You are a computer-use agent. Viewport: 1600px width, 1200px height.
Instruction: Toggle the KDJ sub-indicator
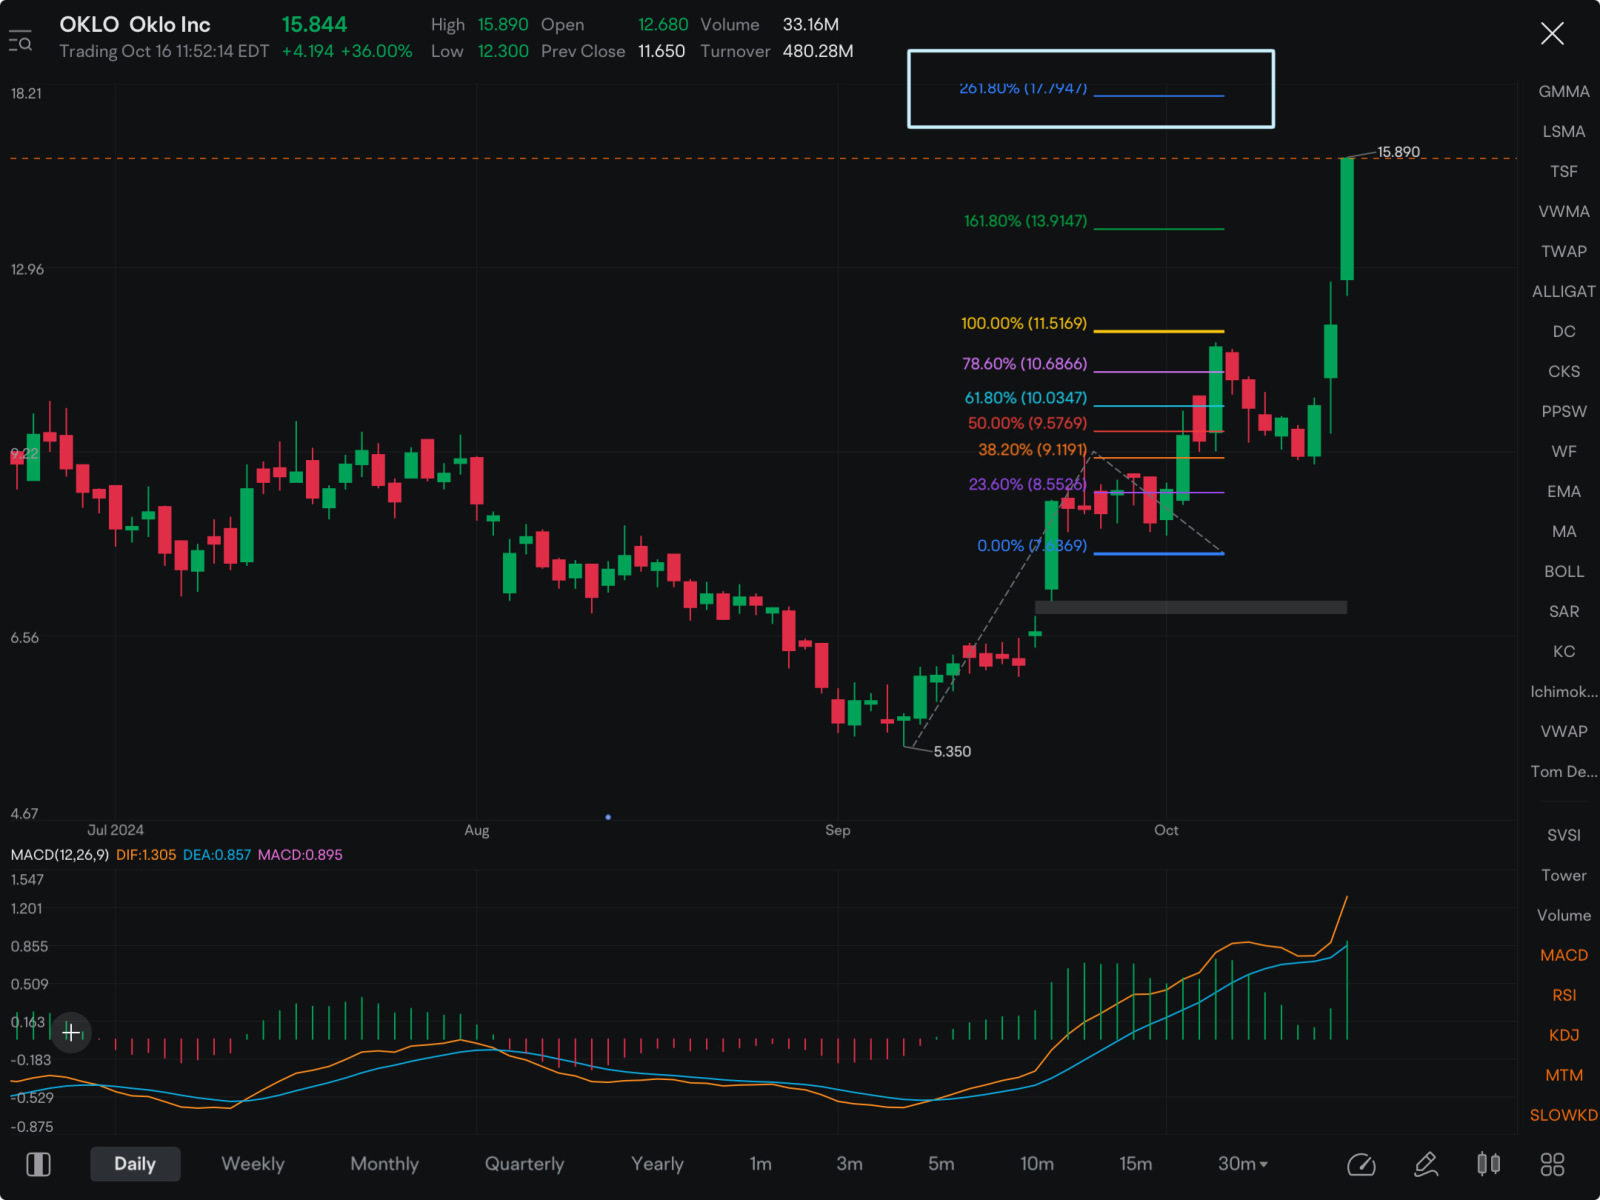pyautogui.click(x=1564, y=1035)
